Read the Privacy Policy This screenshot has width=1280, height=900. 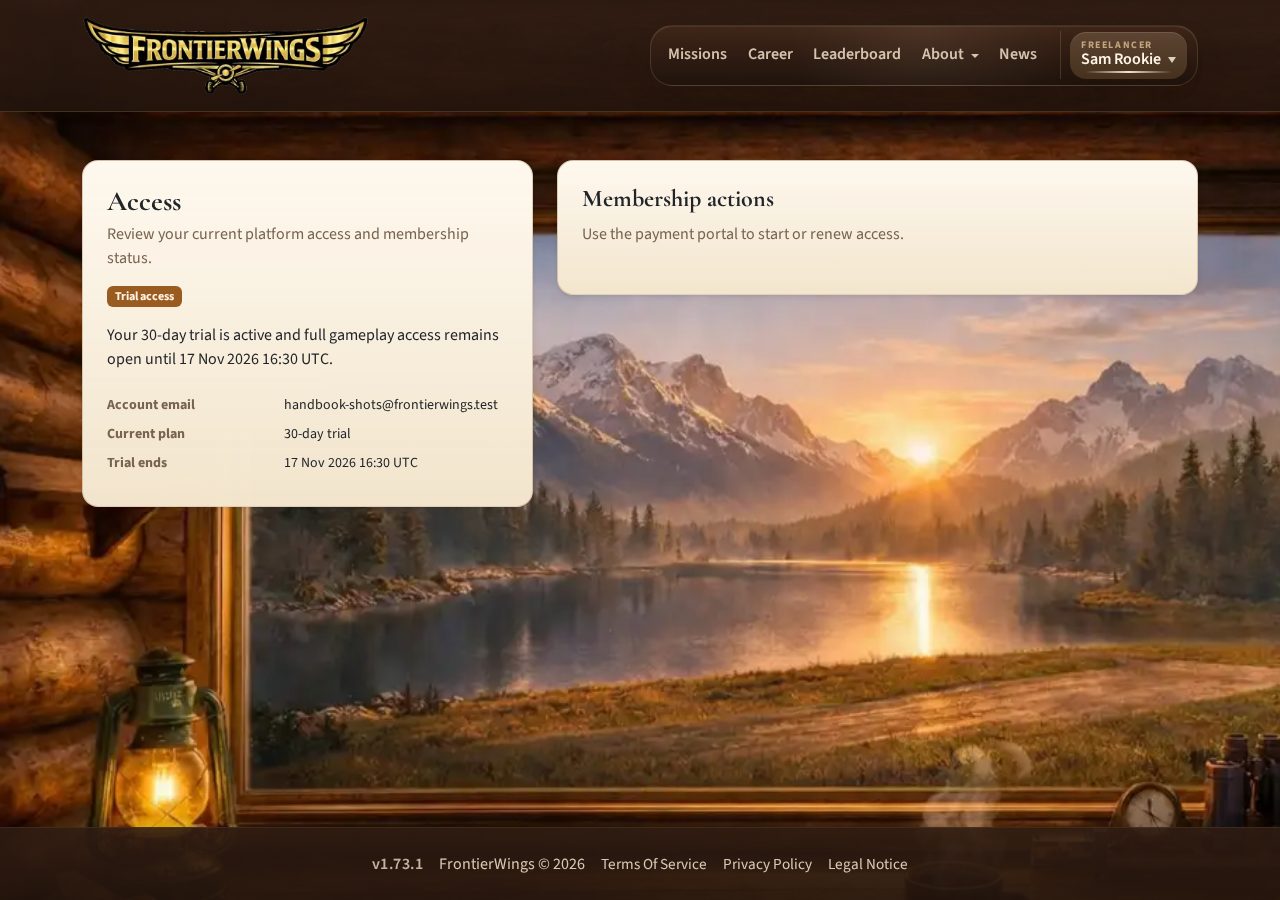point(767,864)
